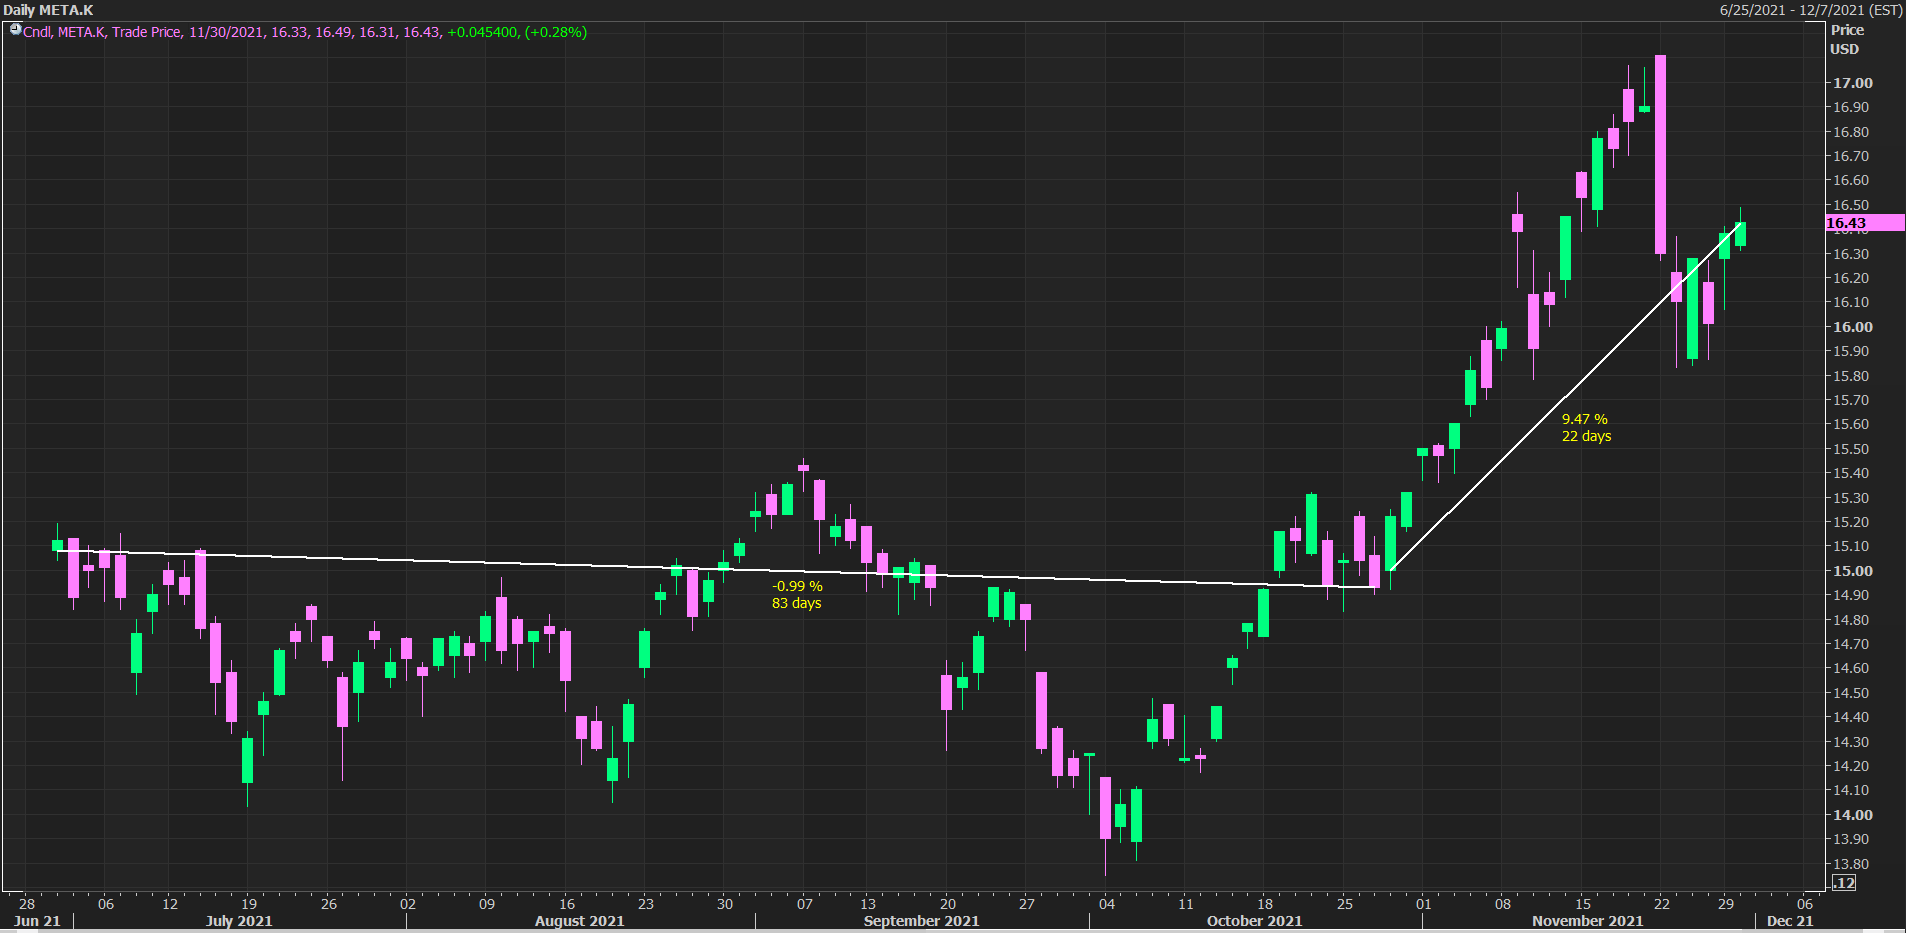This screenshot has width=1906, height=933.
Task: Click the 14.50 price axis label
Action: tap(1851, 693)
